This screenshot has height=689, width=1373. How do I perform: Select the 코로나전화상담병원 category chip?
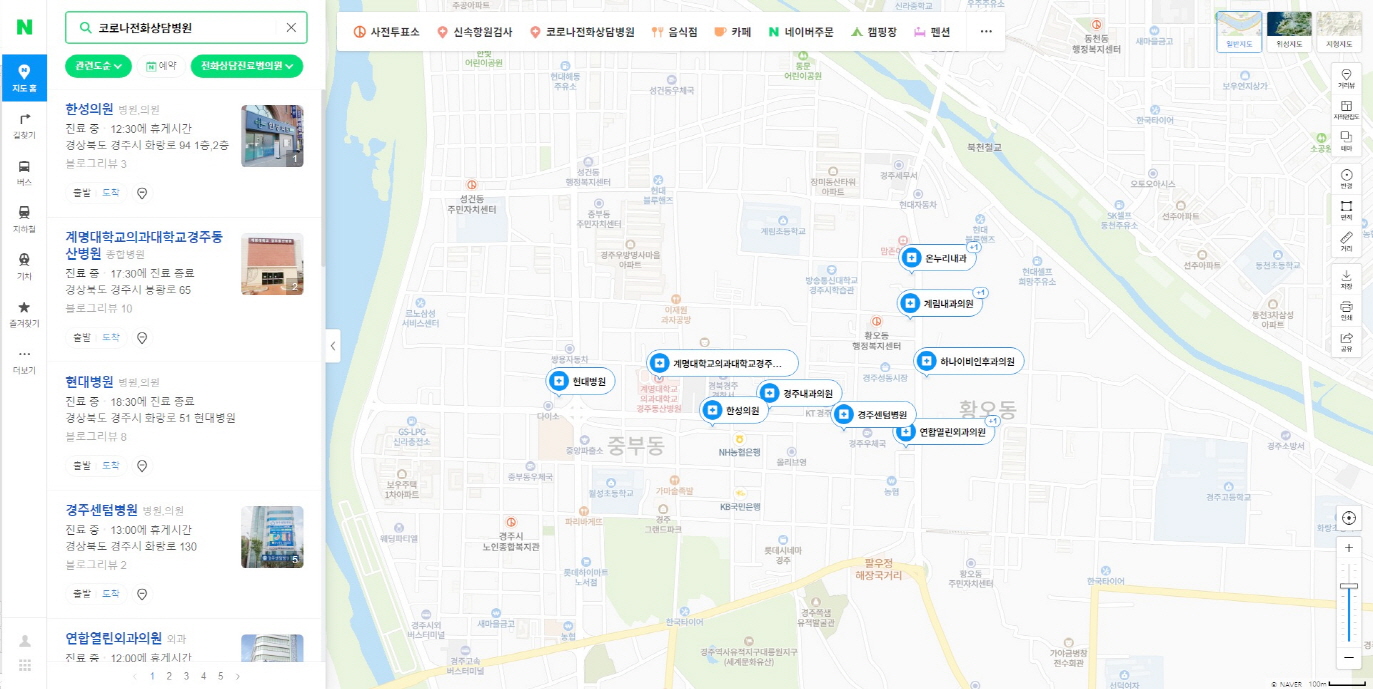pyautogui.click(x=583, y=32)
